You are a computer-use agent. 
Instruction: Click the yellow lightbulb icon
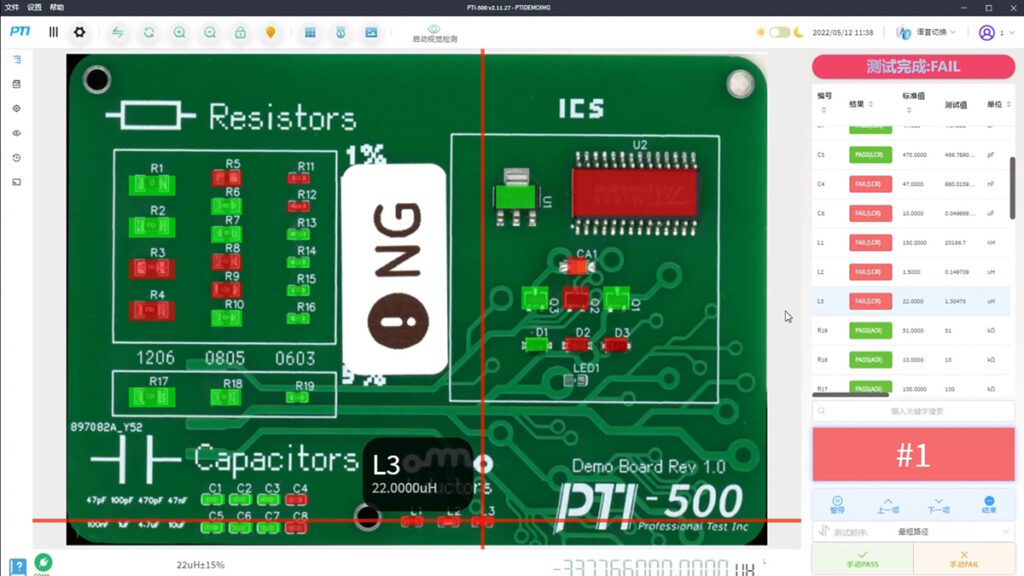[x=270, y=32]
